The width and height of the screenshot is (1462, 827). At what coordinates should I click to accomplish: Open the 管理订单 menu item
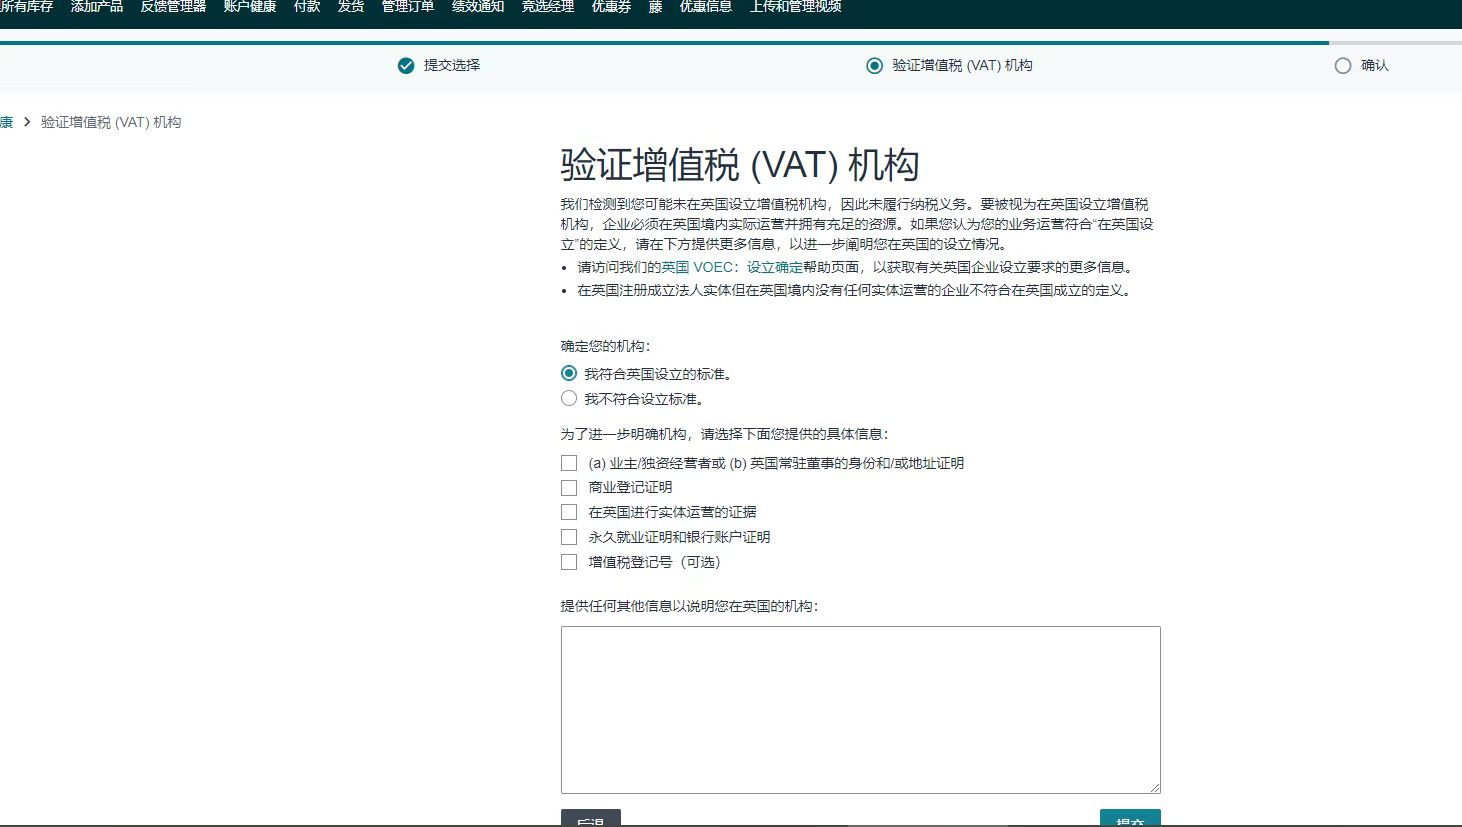pyautogui.click(x=408, y=7)
